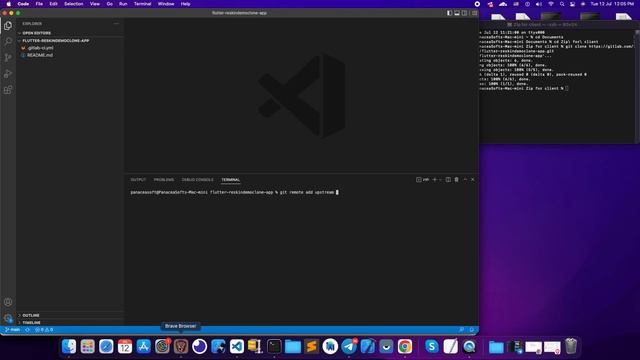Open errors and warnings status indicator
This screenshot has height=360, width=640.
(44, 330)
